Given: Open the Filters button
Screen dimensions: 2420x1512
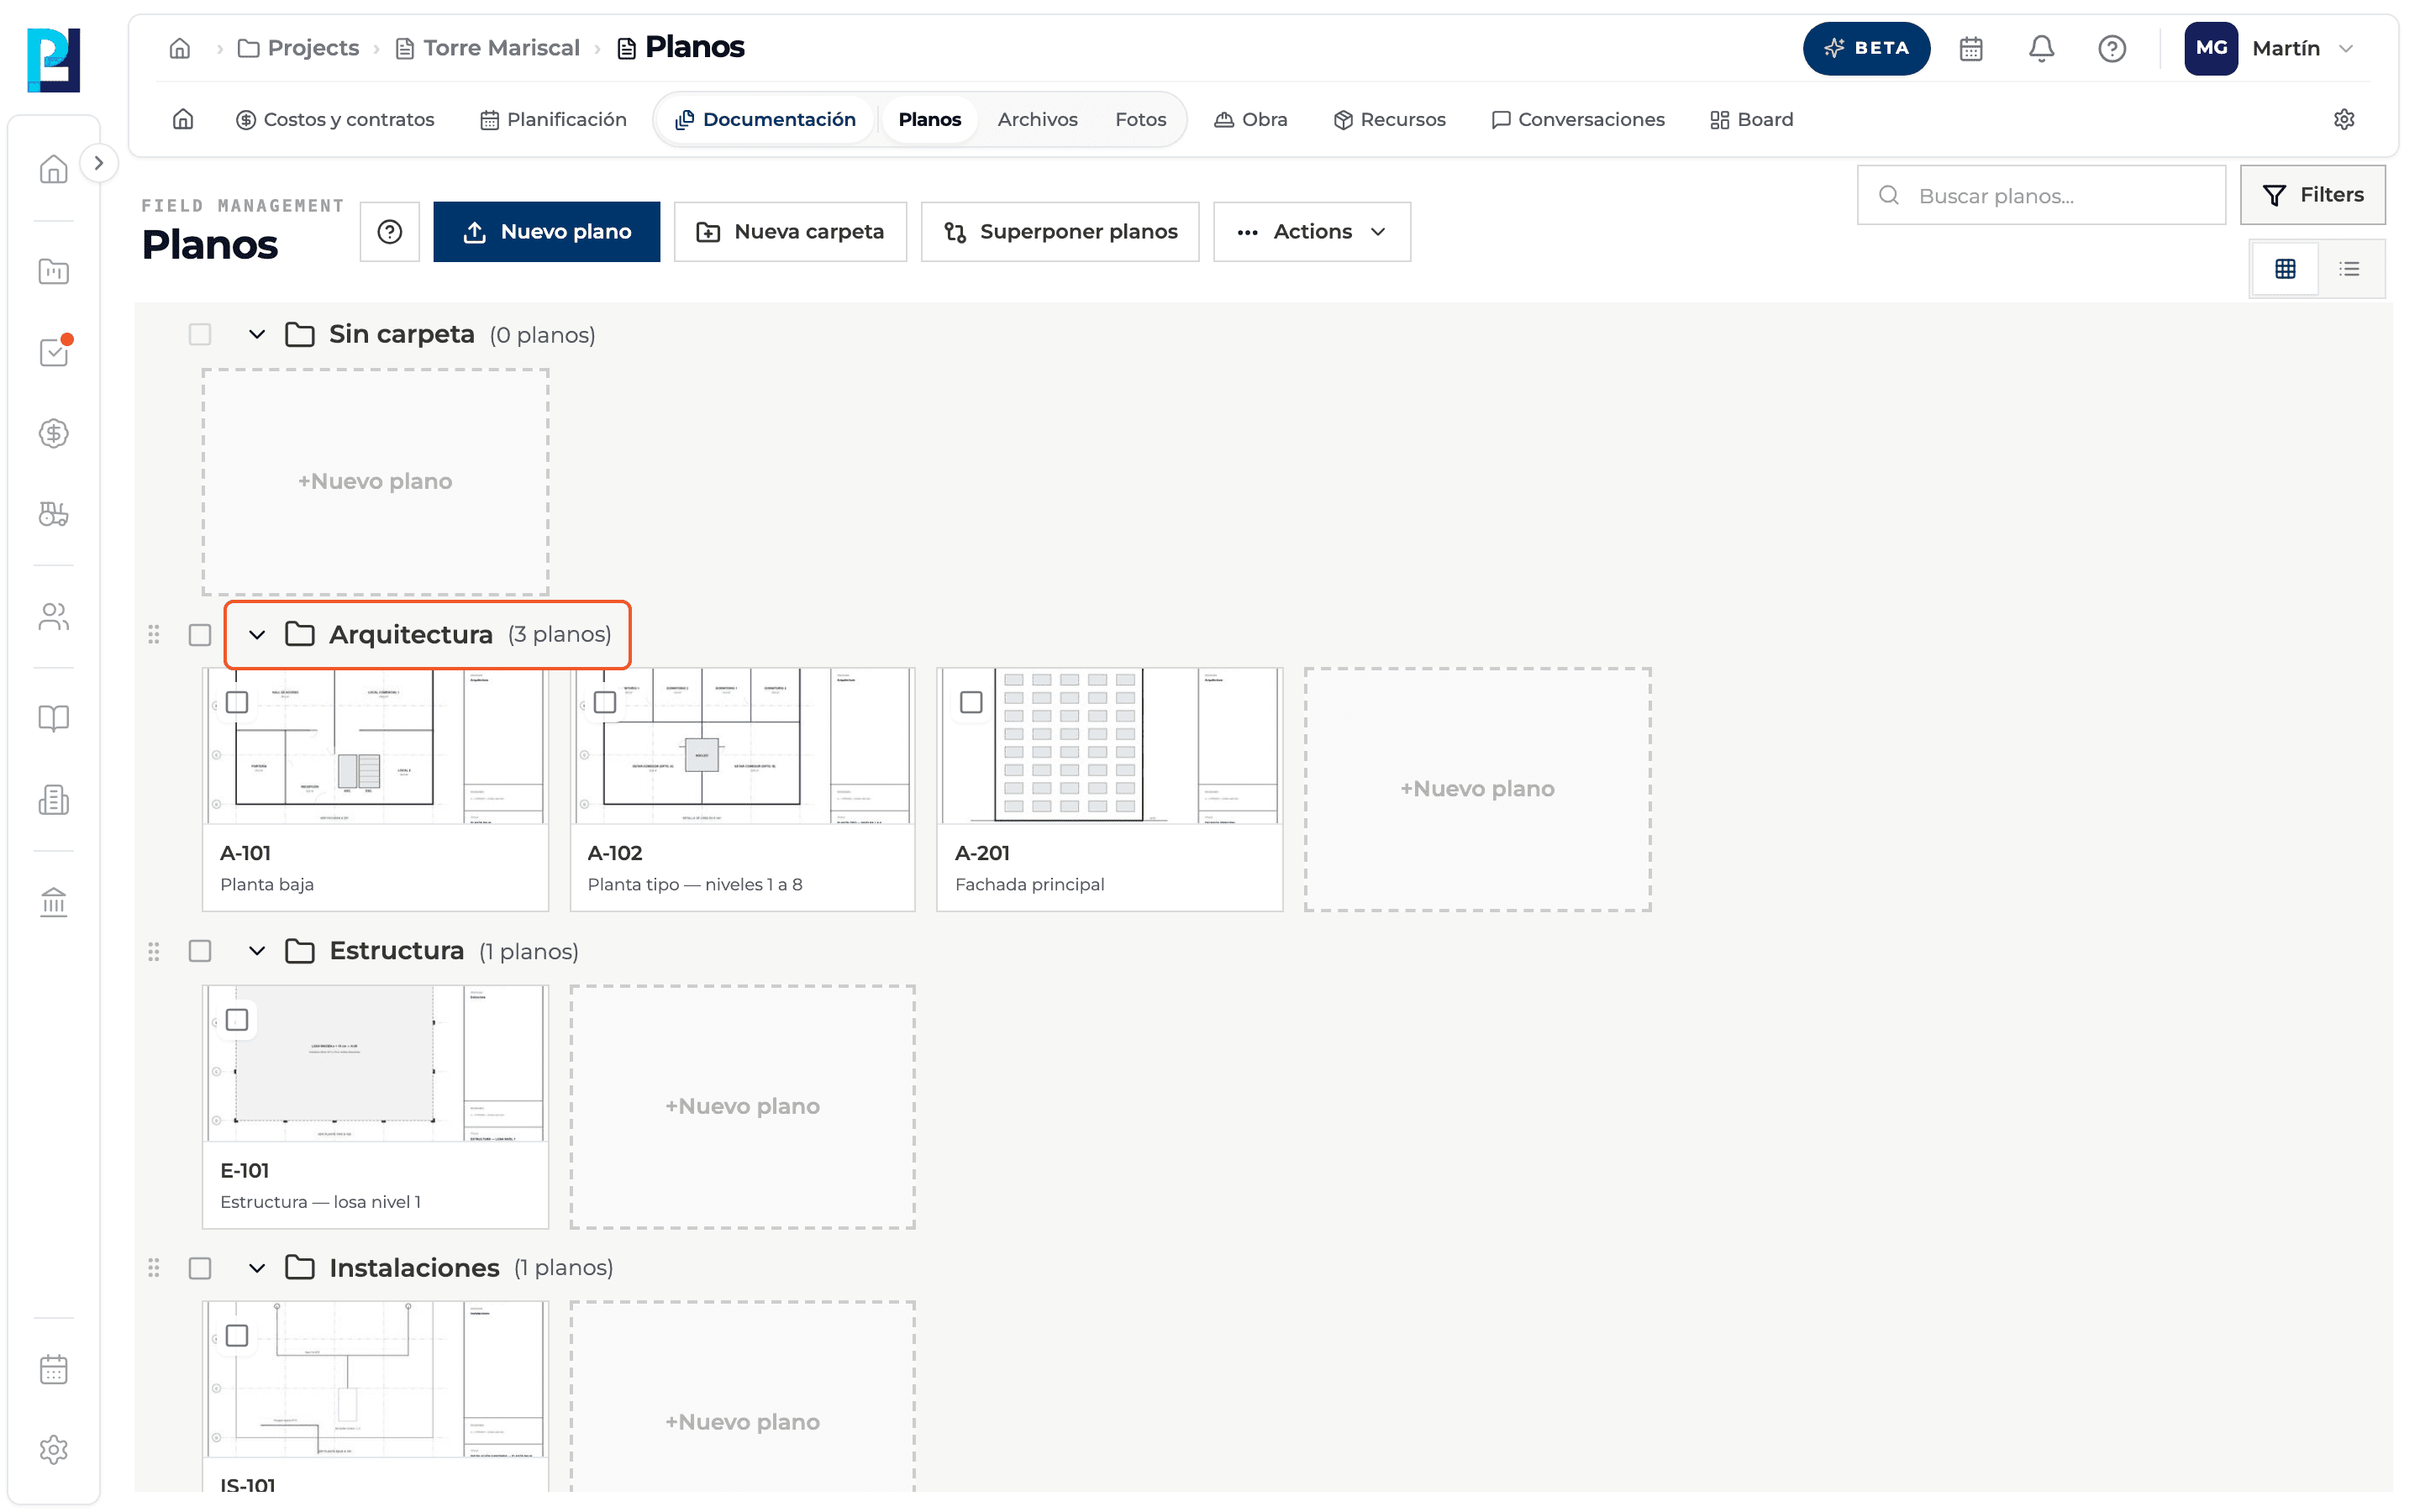Looking at the screenshot, I should point(2312,195).
